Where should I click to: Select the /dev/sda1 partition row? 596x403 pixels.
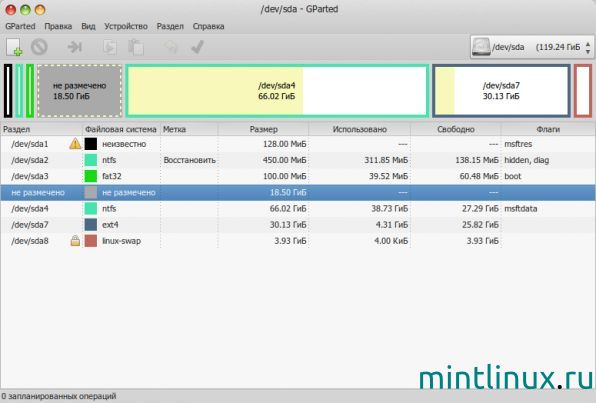click(x=298, y=144)
